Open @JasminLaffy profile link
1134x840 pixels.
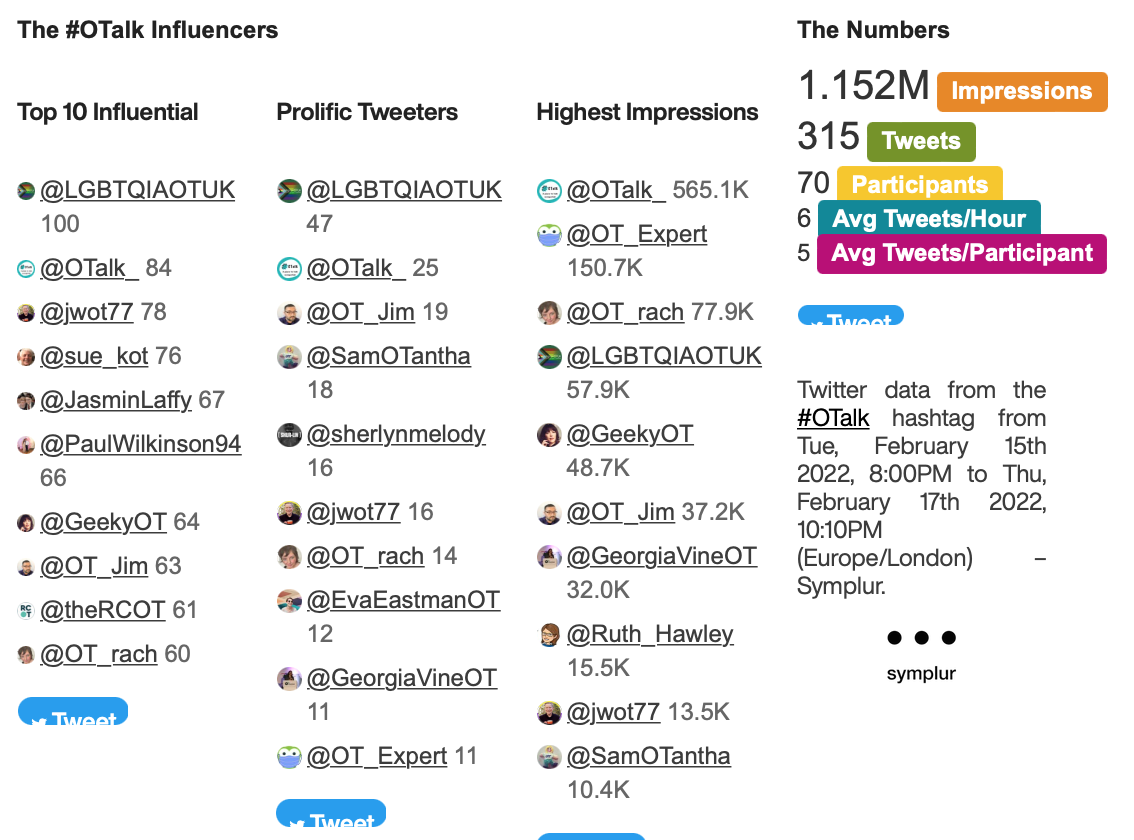click(x=116, y=400)
